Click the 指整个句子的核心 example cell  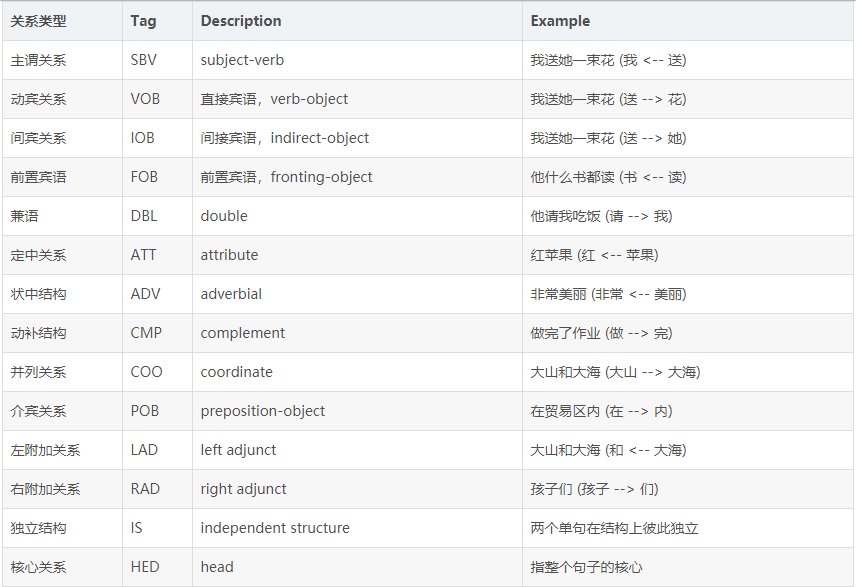(586, 567)
